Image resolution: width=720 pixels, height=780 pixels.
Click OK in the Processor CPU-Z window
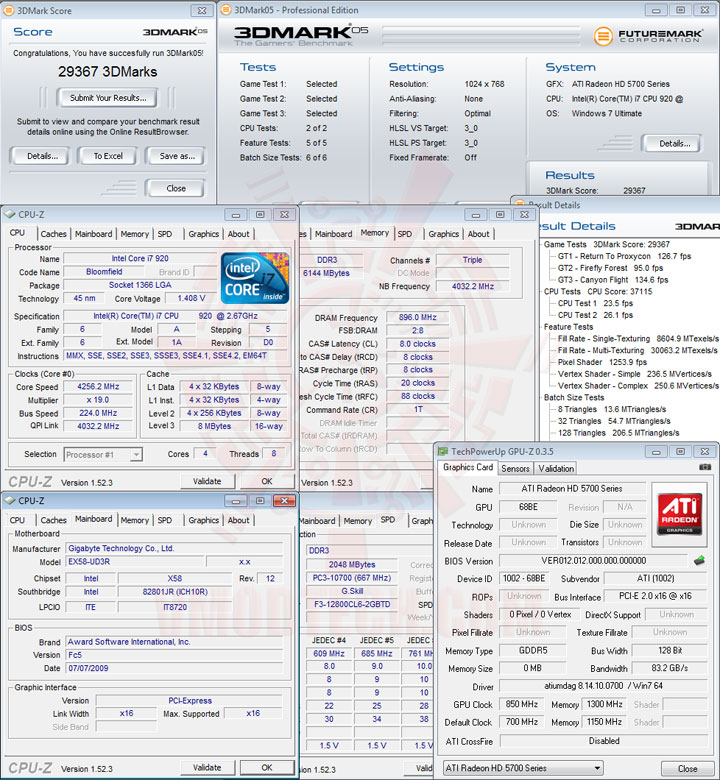[267, 482]
